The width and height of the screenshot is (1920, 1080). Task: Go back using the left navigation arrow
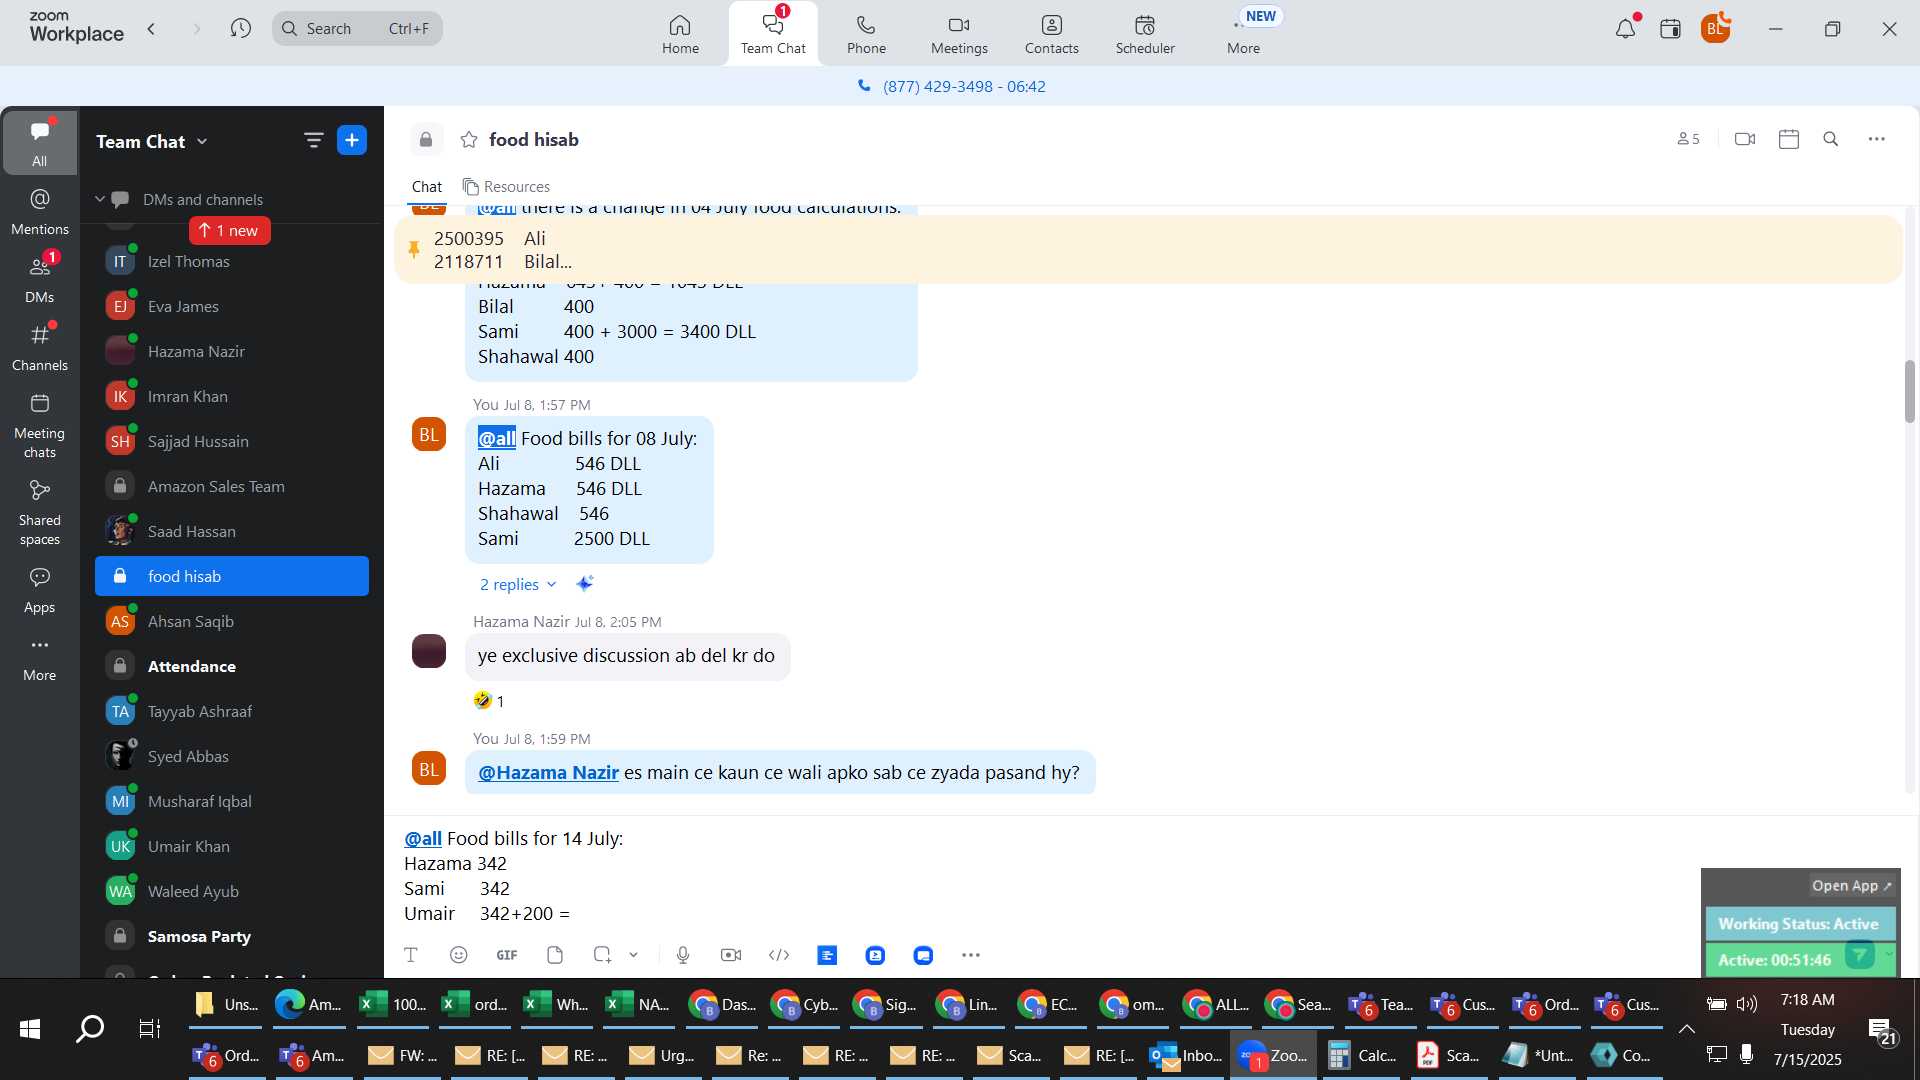[x=151, y=28]
